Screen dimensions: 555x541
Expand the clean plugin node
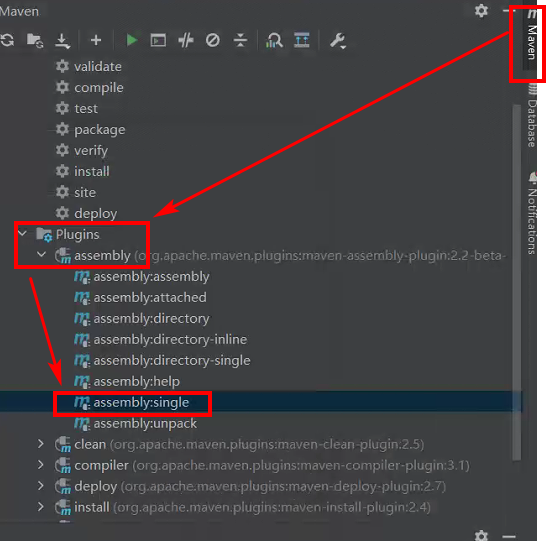(41, 444)
